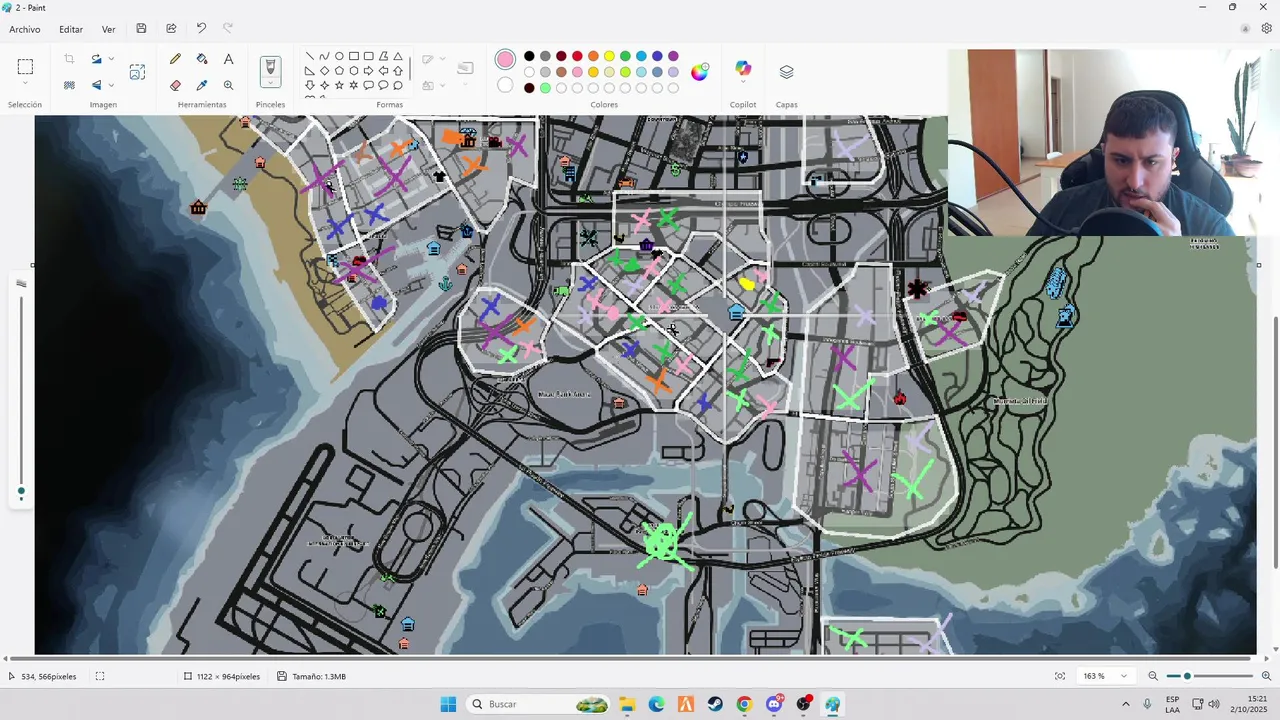
Task: Click the Buscar taskbar search box
Action: (x=540, y=704)
